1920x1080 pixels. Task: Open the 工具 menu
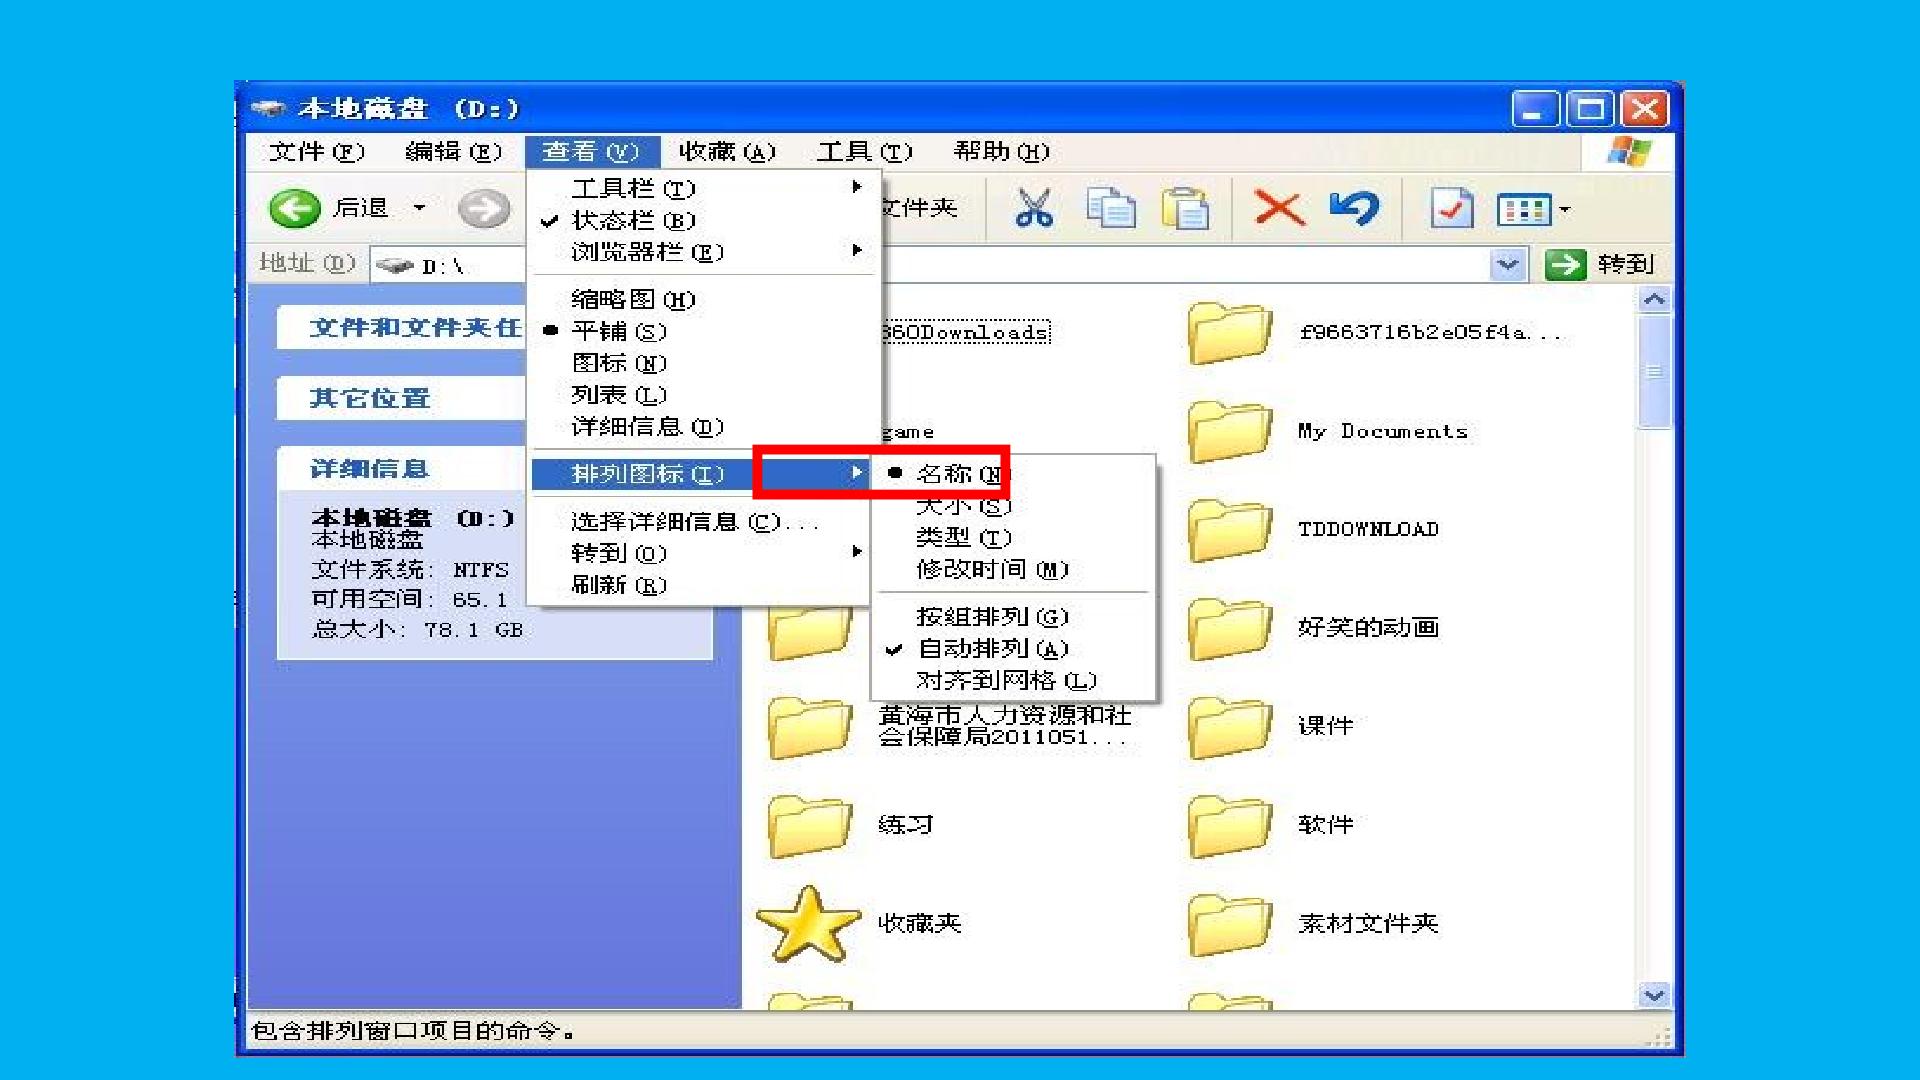(865, 152)
